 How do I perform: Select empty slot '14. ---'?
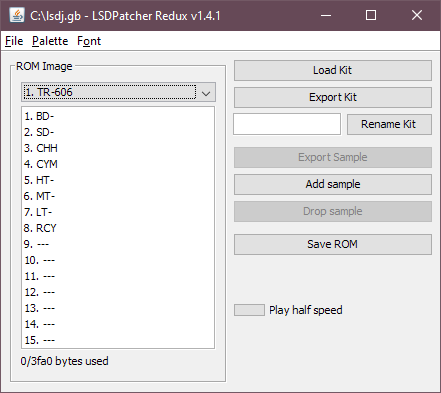[x=118, y=324]
